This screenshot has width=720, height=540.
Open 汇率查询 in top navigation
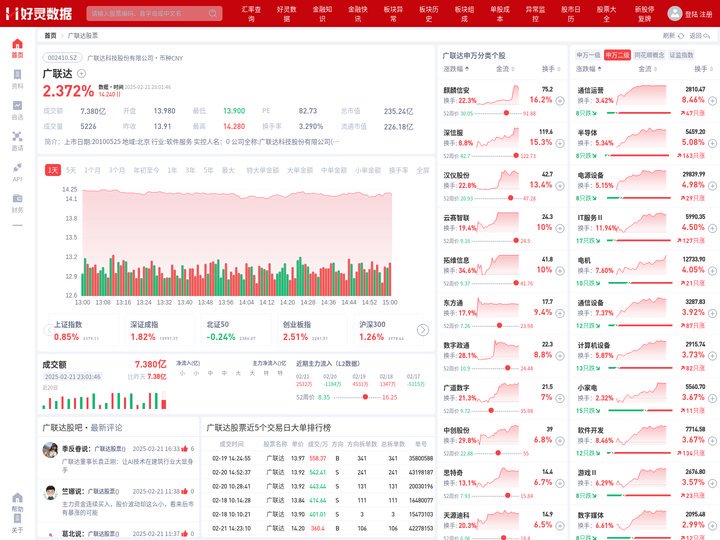coord(251,14)
